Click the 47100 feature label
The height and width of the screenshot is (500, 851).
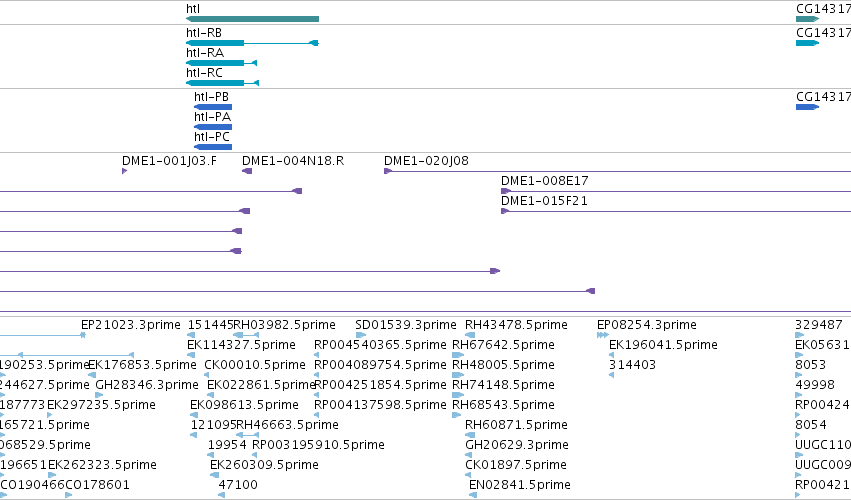[x=238, y=485]
